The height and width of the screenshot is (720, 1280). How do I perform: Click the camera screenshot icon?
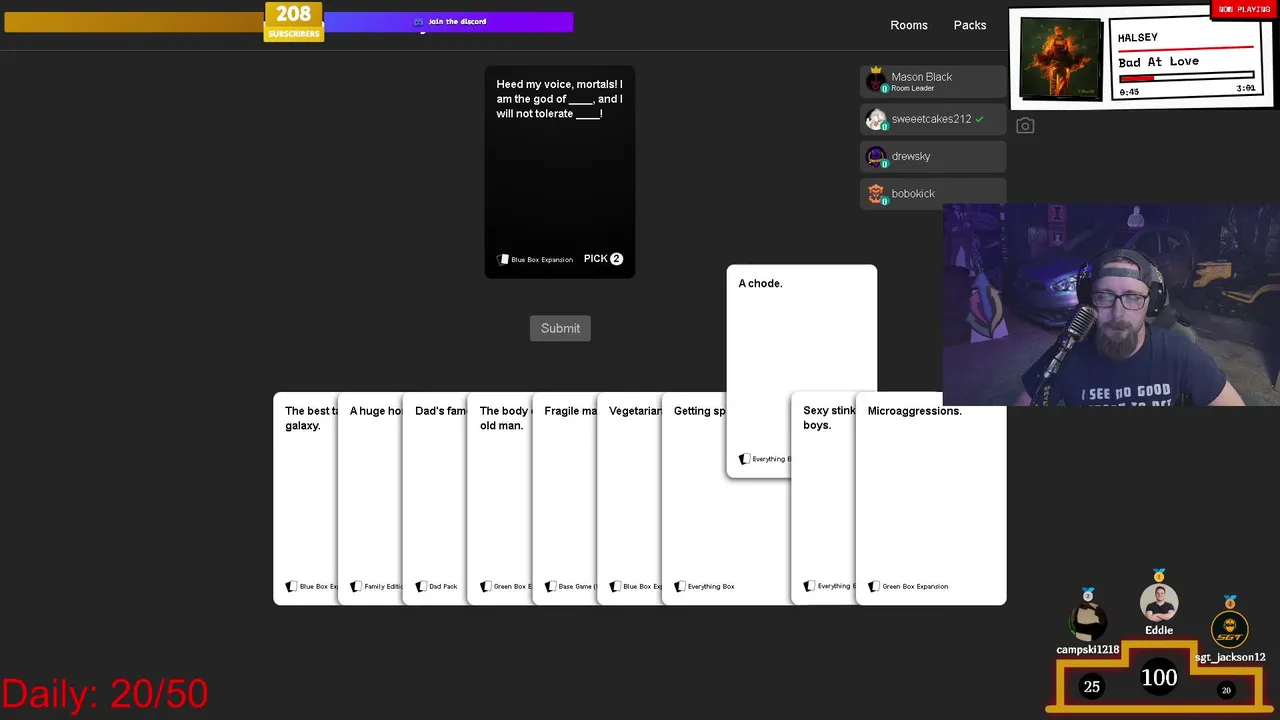coord(1025,126)
